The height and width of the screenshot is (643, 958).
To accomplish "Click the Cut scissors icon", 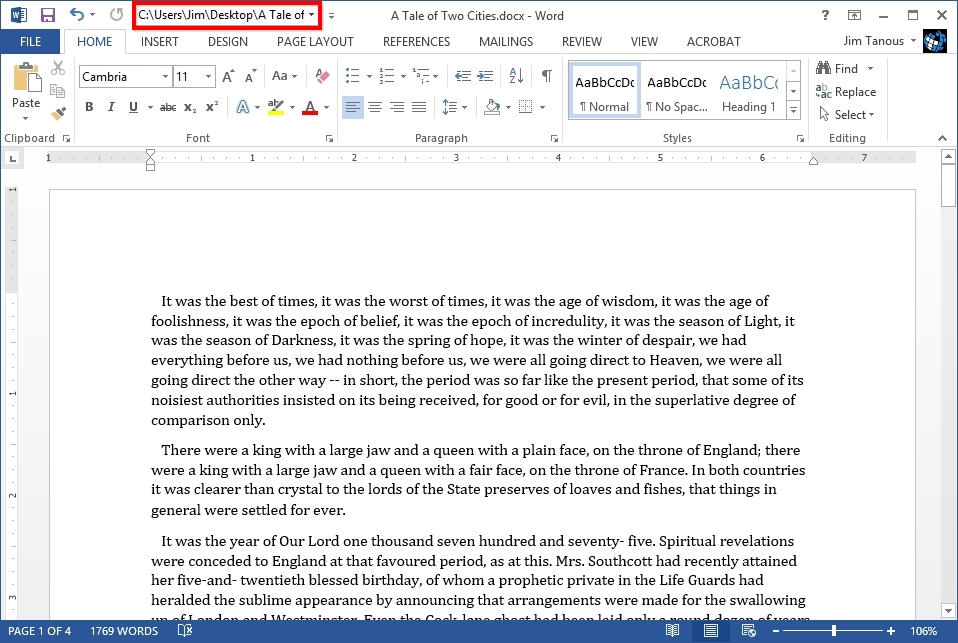I will pos(57,68).
